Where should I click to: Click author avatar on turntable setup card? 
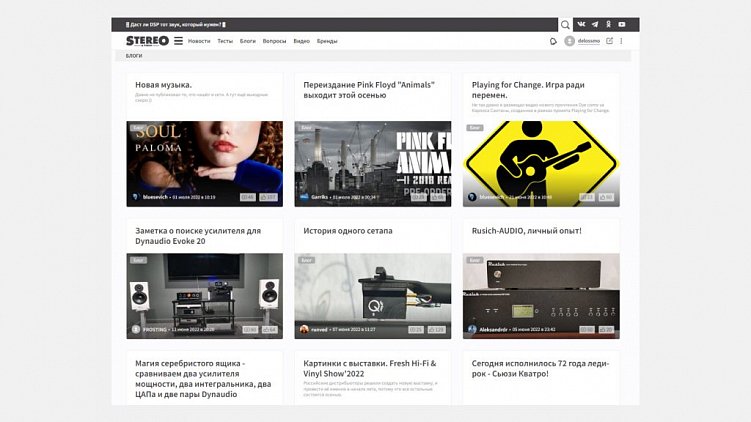[x=304, y=330]
